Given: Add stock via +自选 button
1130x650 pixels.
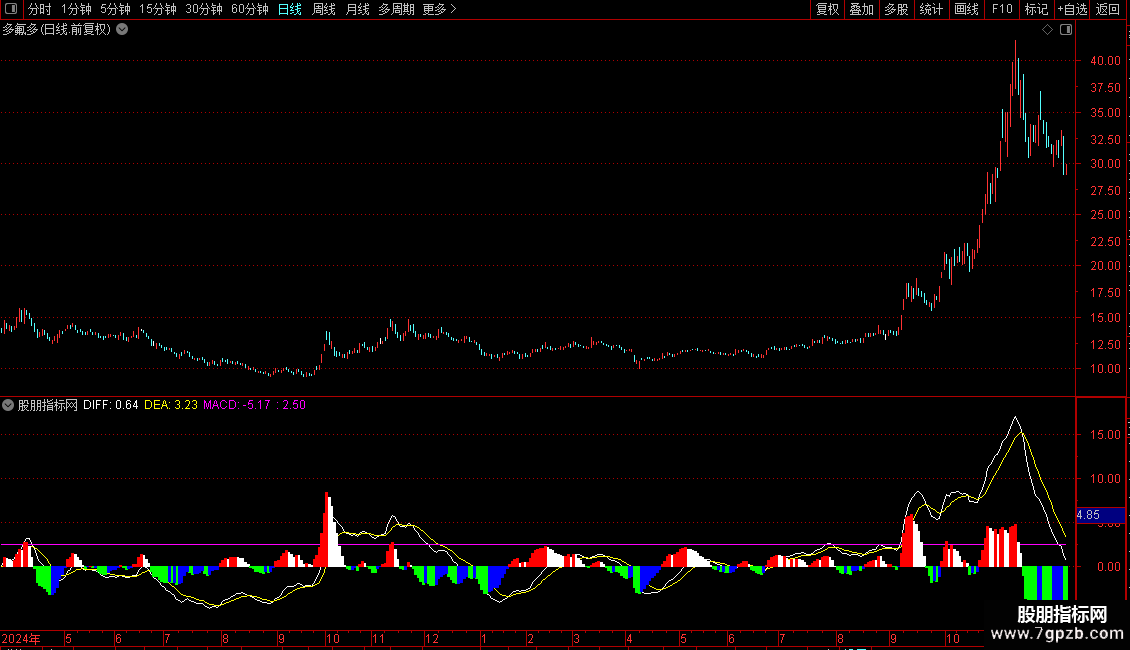Looking at the screenshot, I should pyautogui.click(x=1072, y=9).
